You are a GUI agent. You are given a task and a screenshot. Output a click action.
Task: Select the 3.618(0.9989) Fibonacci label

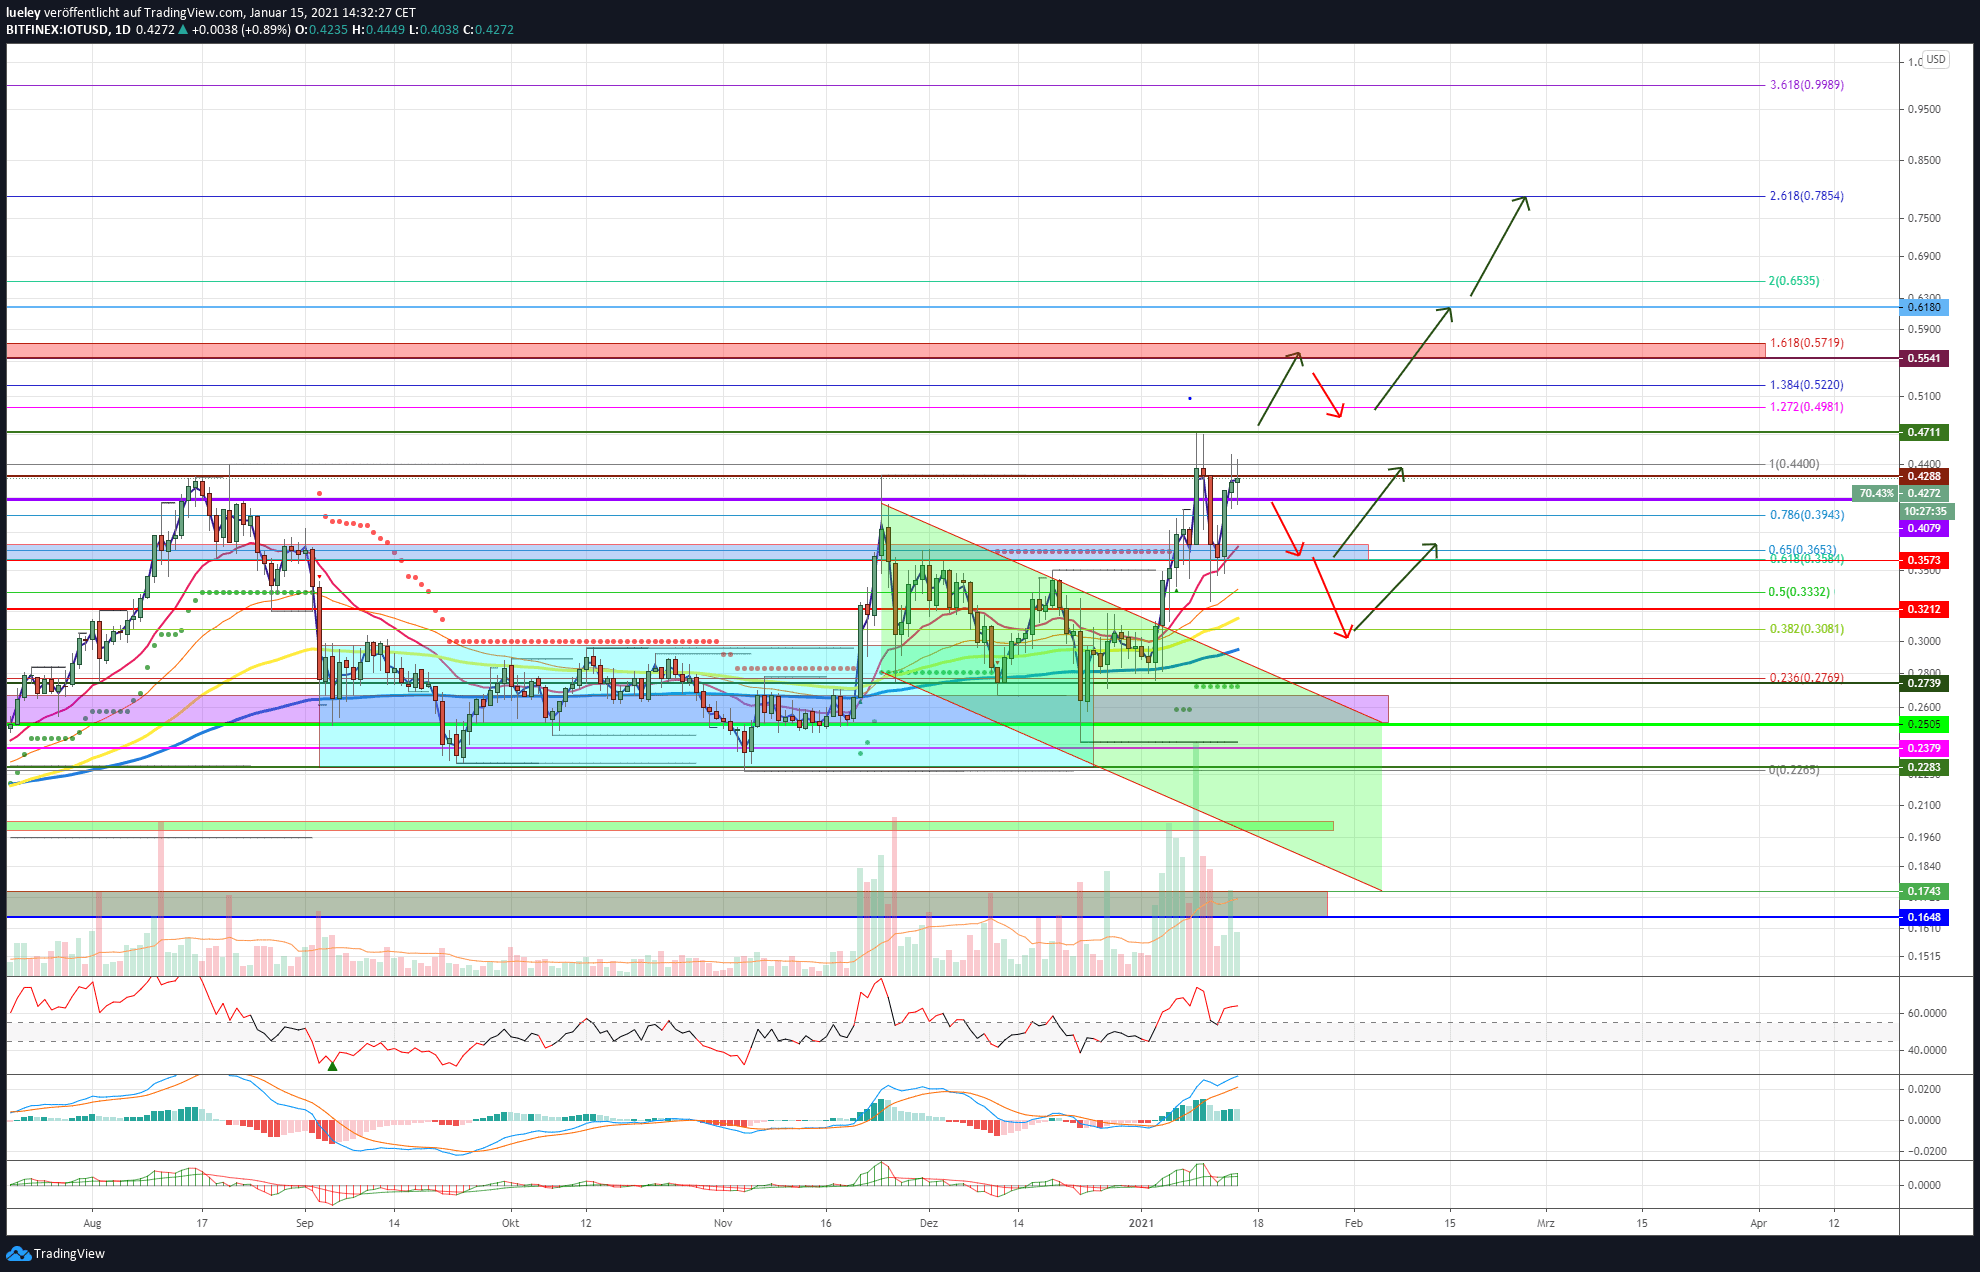point(1807,85)
